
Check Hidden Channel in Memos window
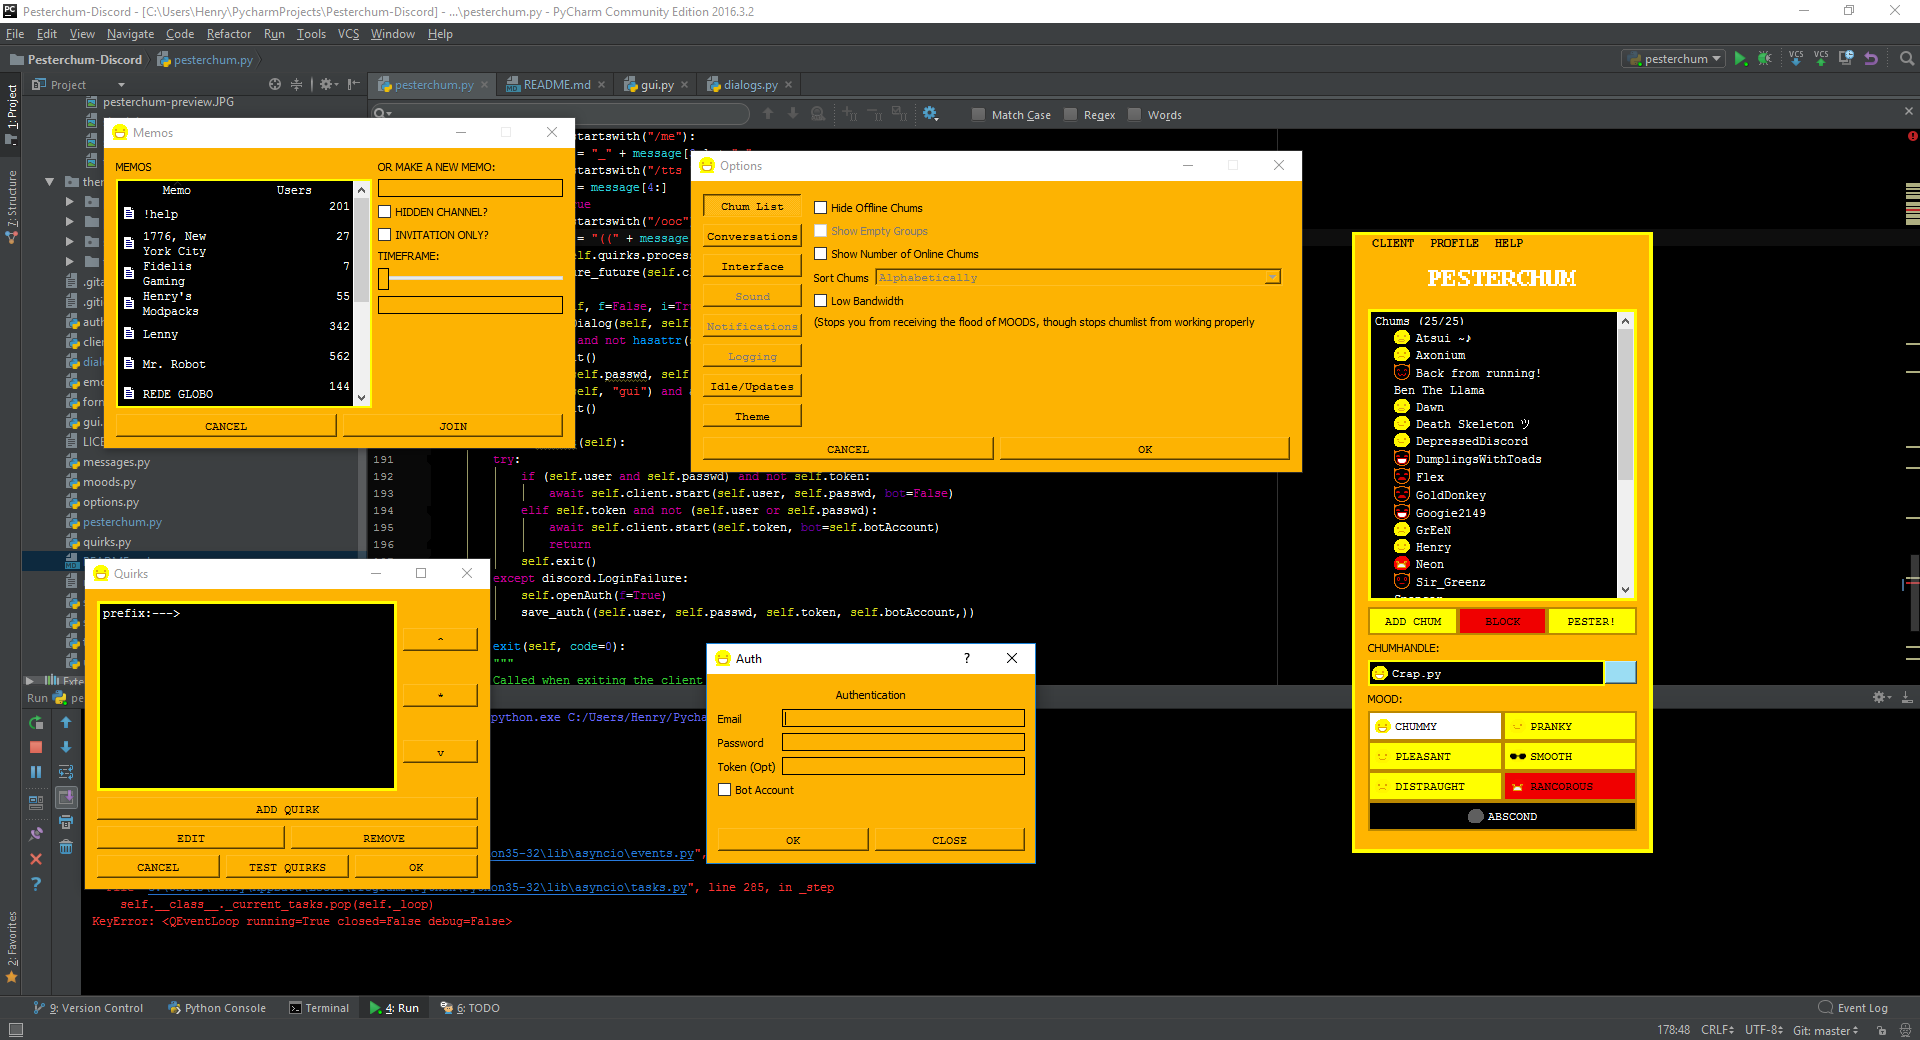[x=384, y=212]
